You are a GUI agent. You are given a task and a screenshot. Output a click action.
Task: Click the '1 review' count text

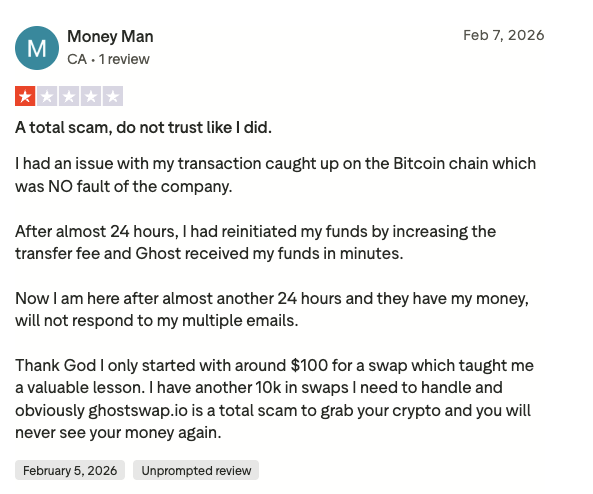(x=124, y=59)
